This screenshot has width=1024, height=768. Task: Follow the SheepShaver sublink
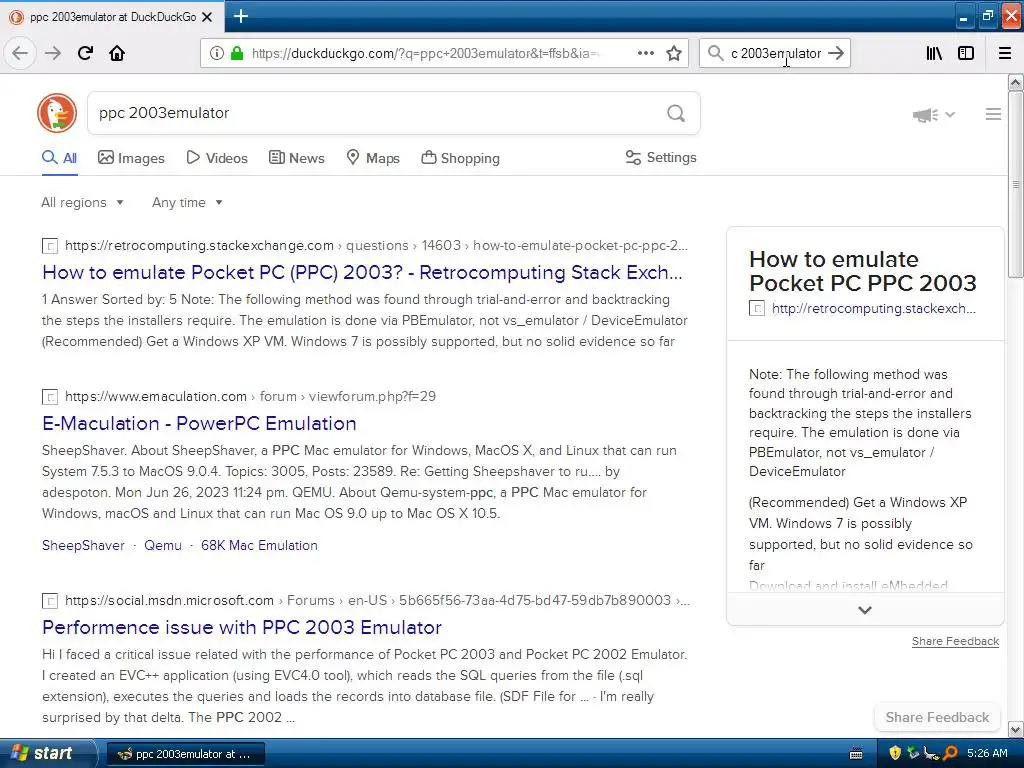[83, 545]
